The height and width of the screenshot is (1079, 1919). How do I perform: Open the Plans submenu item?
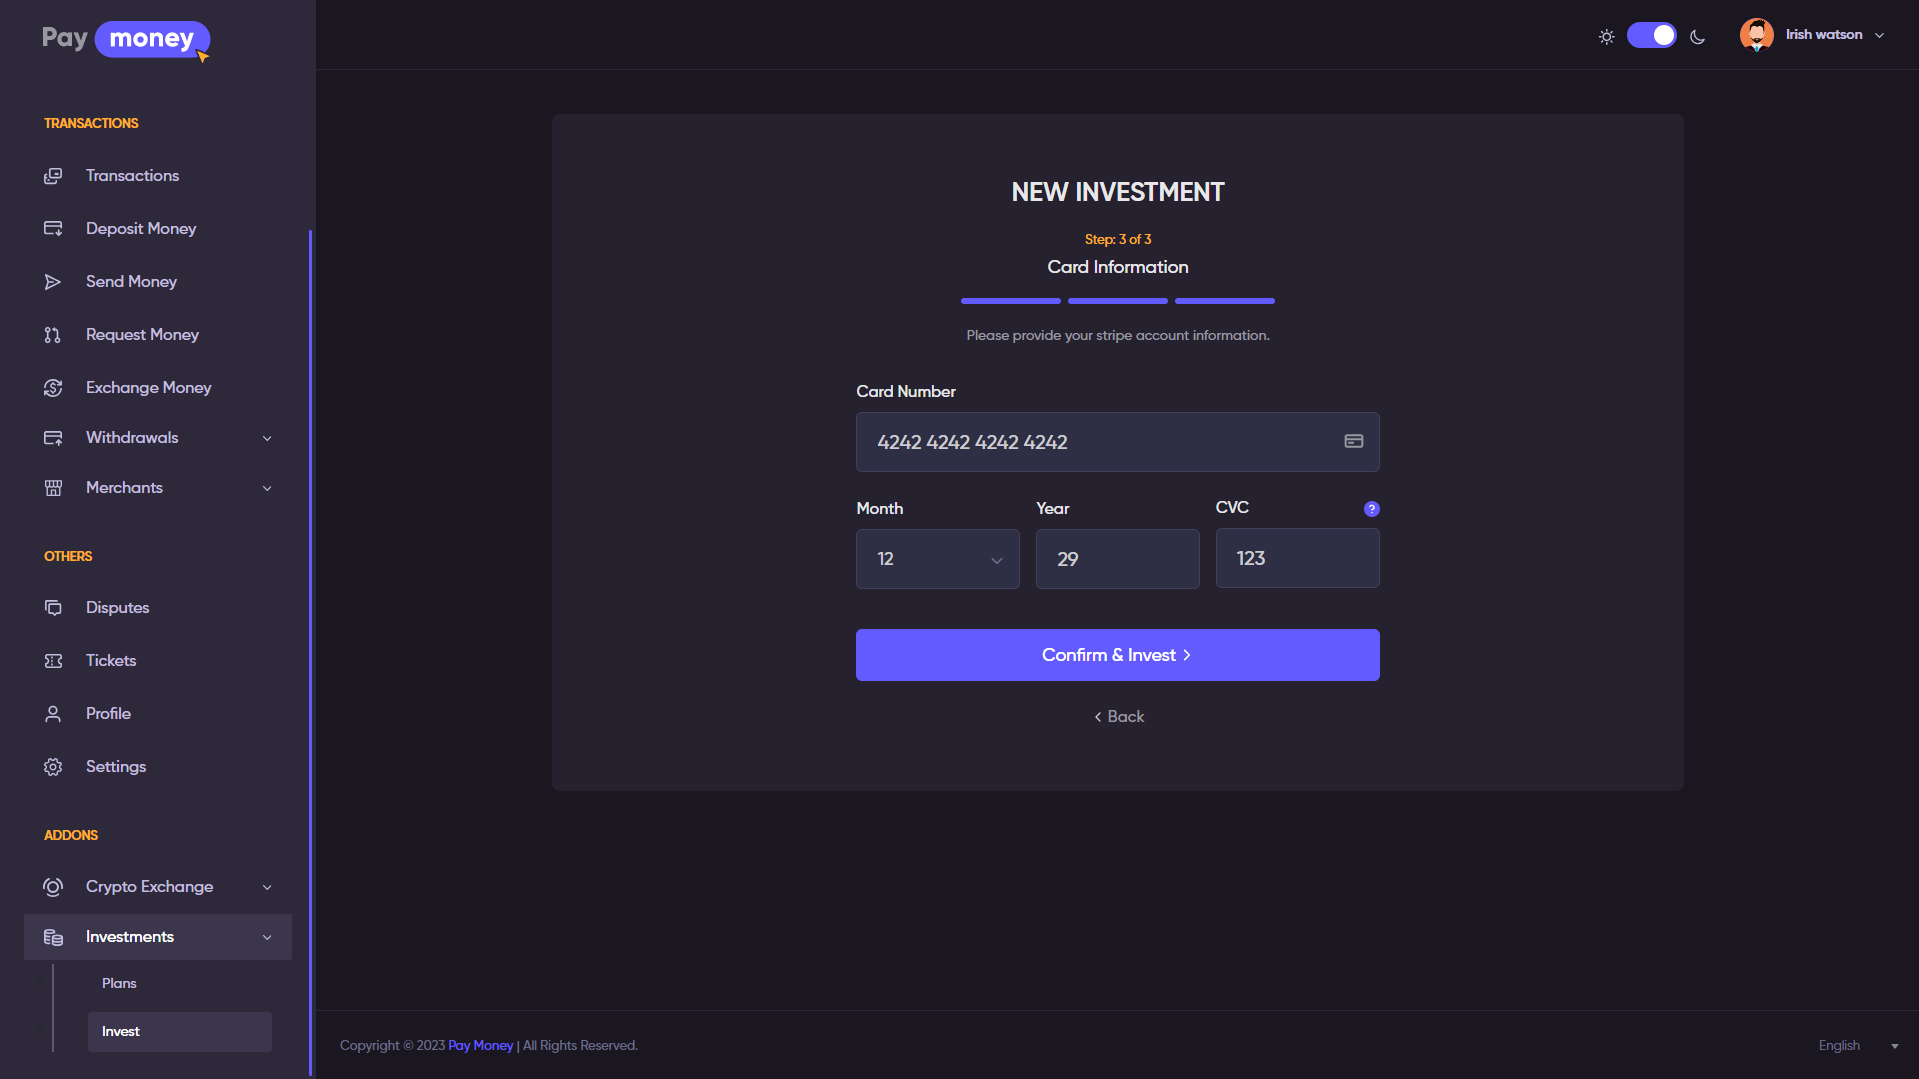tap(119, 984)
